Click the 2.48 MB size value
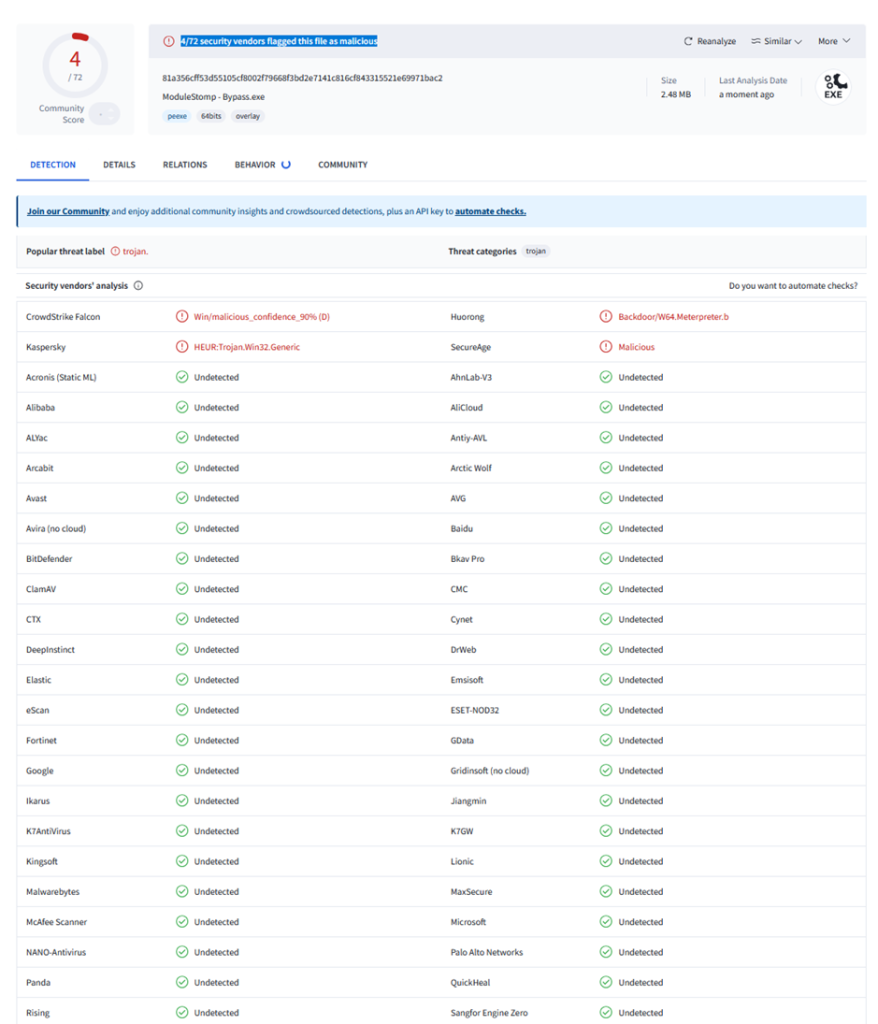The height and width of the screenshot is (1024, 878). point(675,95)
